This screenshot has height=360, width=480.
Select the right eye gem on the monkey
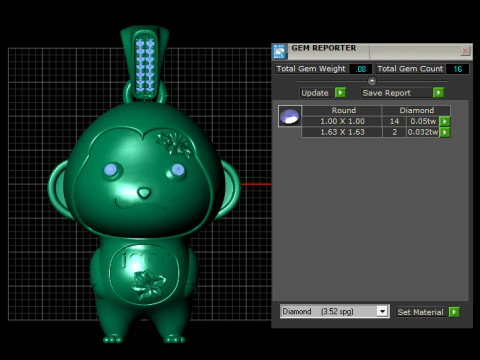coord(178,170)
